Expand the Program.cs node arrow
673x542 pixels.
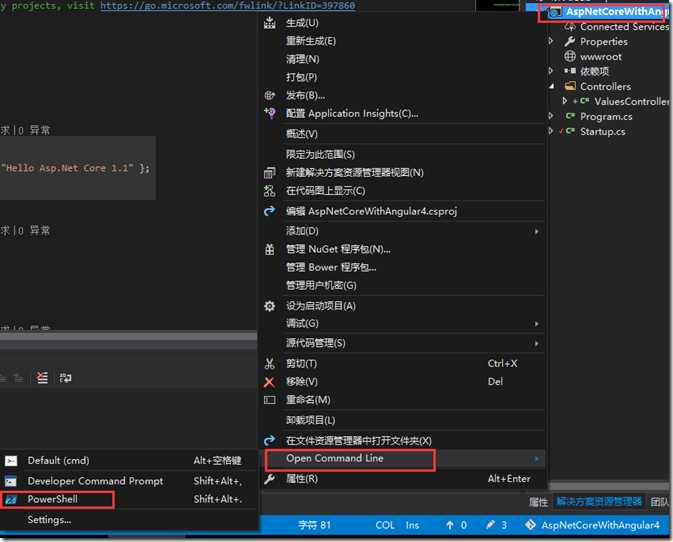click(551, 116)
